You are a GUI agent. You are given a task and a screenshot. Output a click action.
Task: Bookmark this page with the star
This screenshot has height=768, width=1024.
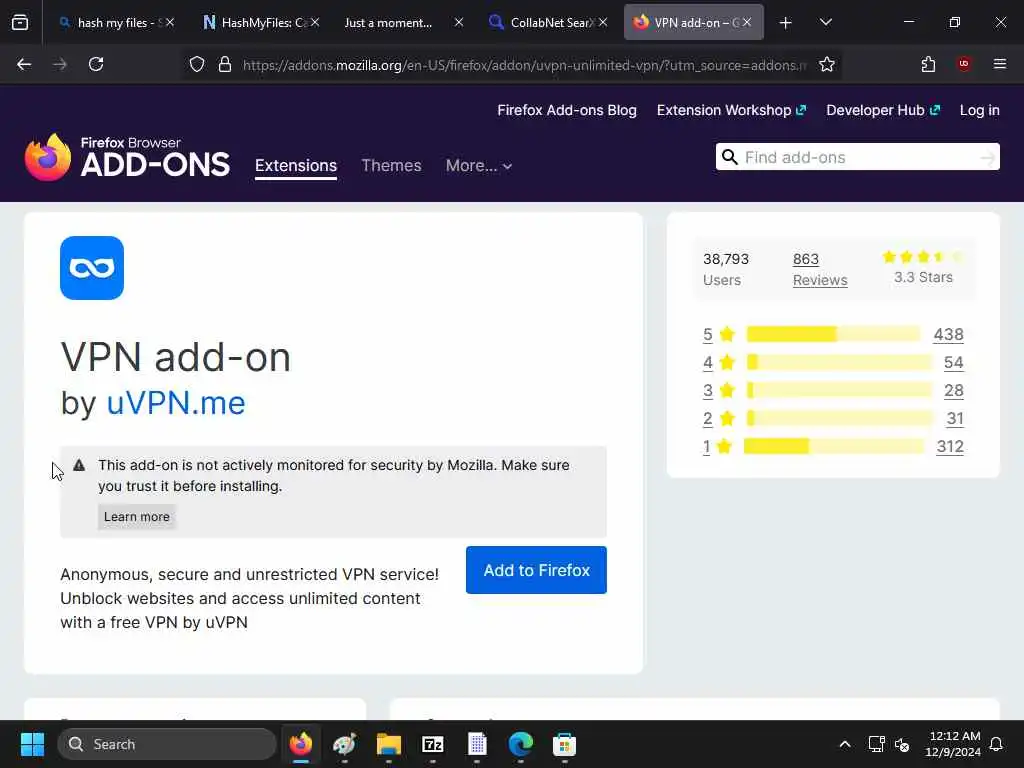click(827, 64)
